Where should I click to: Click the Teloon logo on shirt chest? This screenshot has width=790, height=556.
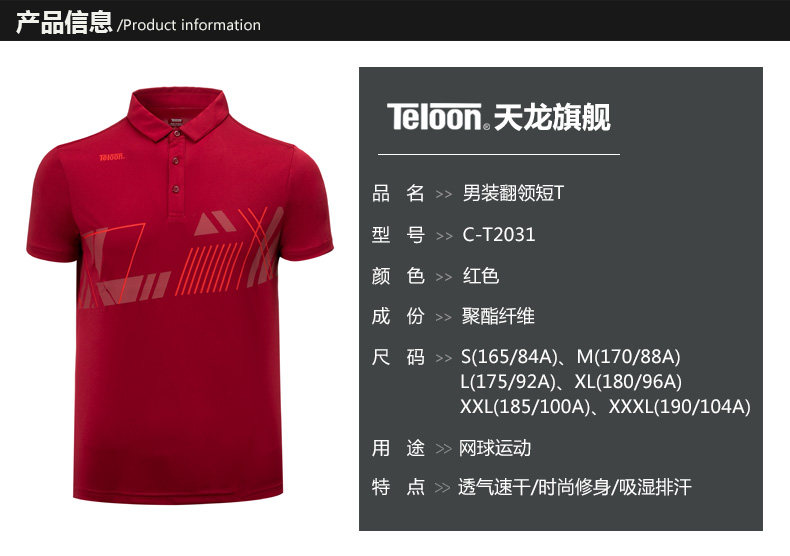(111, 157)
